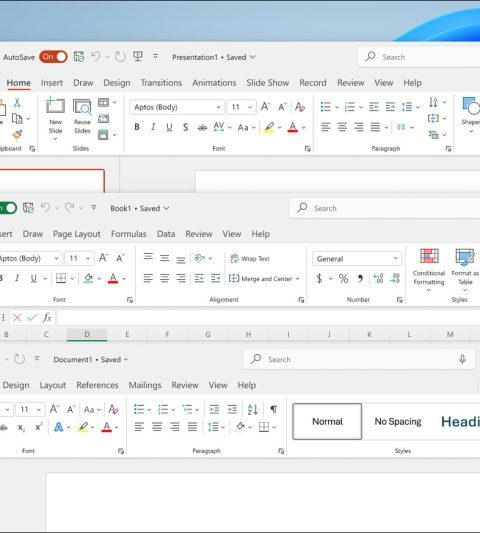The image size is (480, 533).
Task: Click Word Dictate microphone icon
Action: tap(462, 359)
